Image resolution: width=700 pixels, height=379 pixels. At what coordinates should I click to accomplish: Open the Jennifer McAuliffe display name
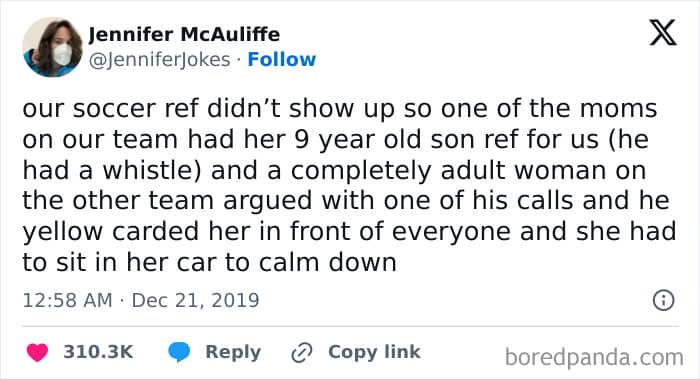[x=184, y=34]
